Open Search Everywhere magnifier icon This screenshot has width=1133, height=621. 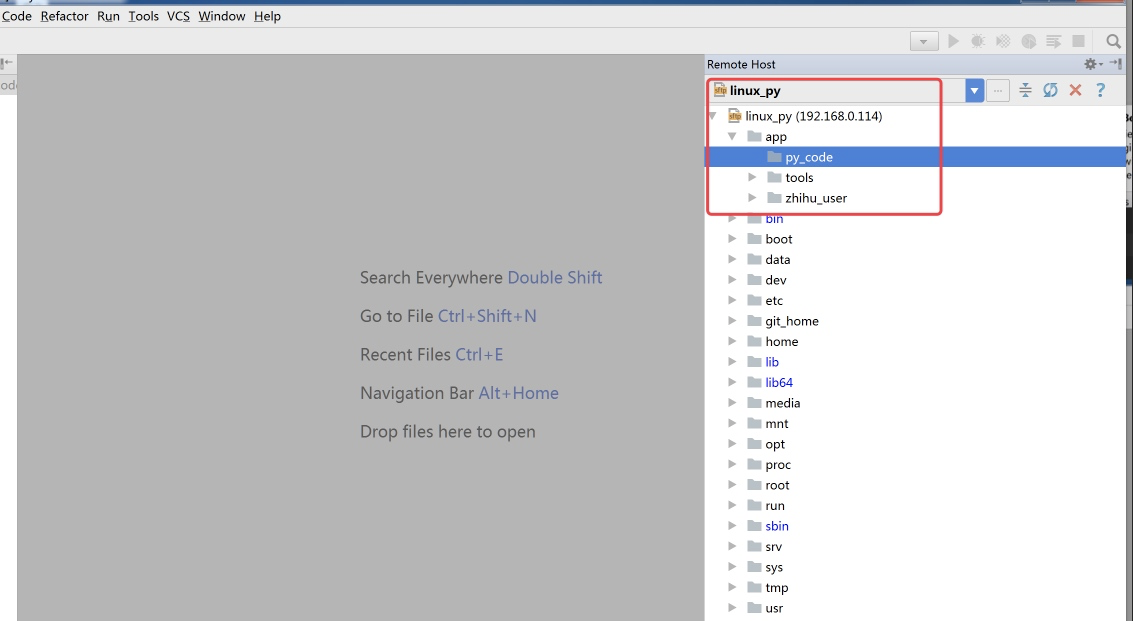(x=1113, y=41)
